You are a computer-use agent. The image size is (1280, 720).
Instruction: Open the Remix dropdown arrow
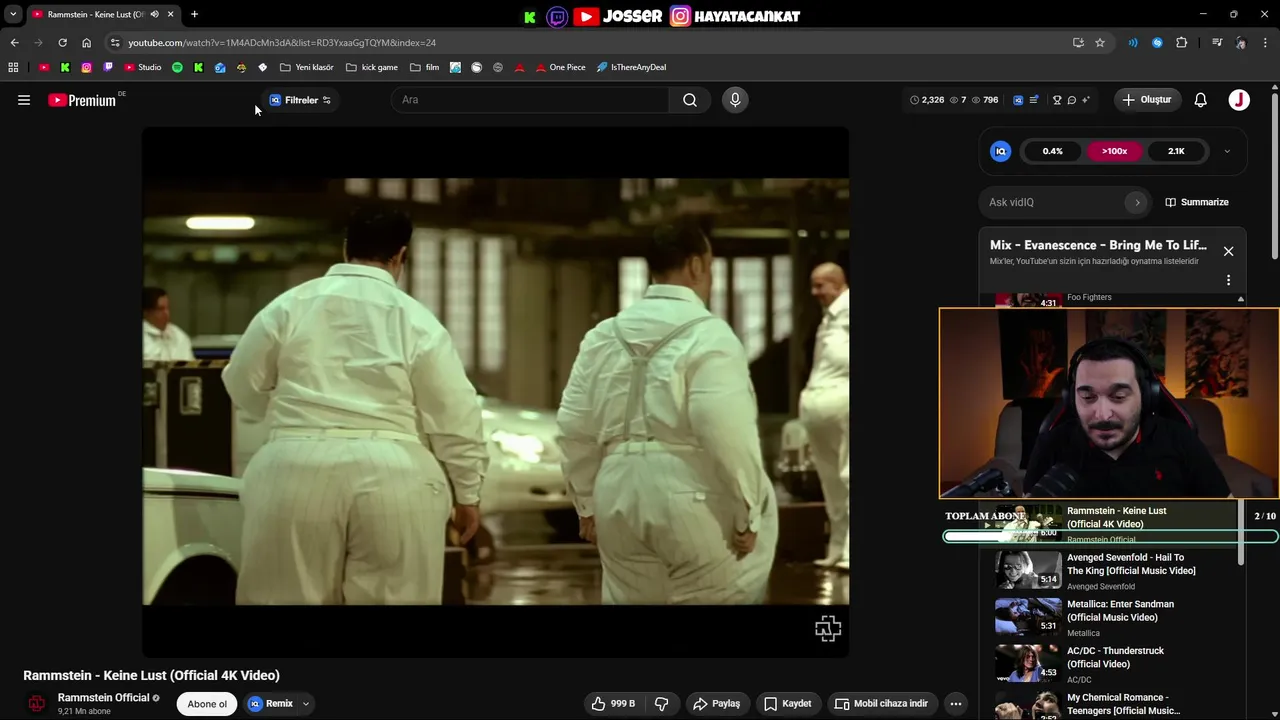[x=306, y=704]
